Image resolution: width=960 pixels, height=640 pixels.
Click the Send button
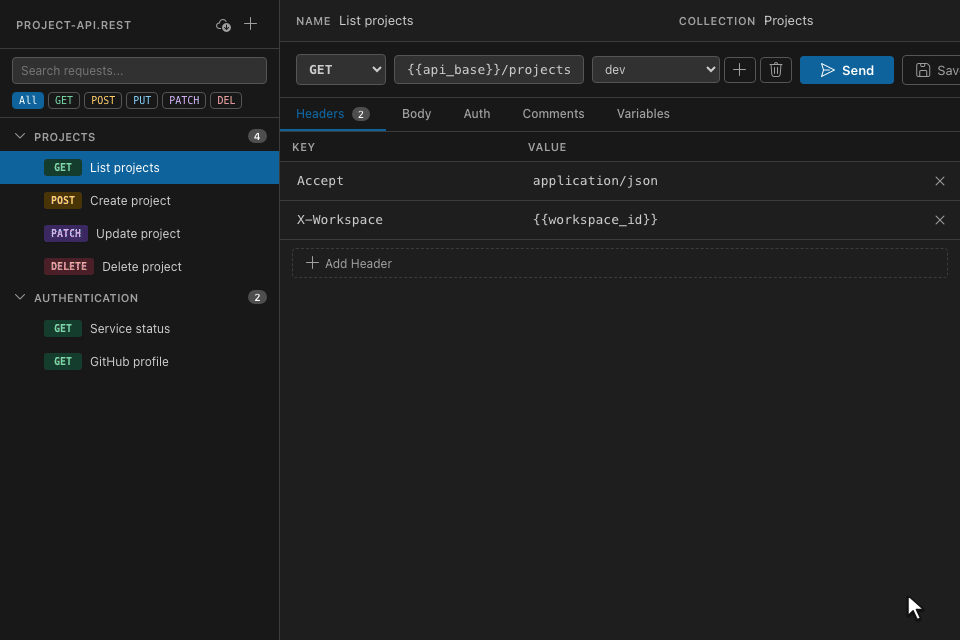847,70
